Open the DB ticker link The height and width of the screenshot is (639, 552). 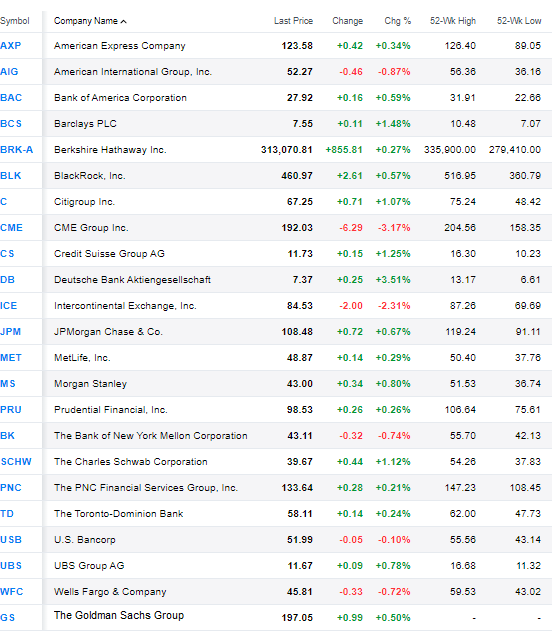(x=7, y=280)
